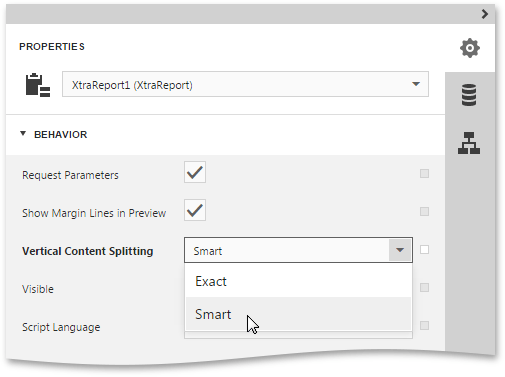Close the Vertical Content Splitting dropdown arrow
505x377 pixels.
(400, 250)
